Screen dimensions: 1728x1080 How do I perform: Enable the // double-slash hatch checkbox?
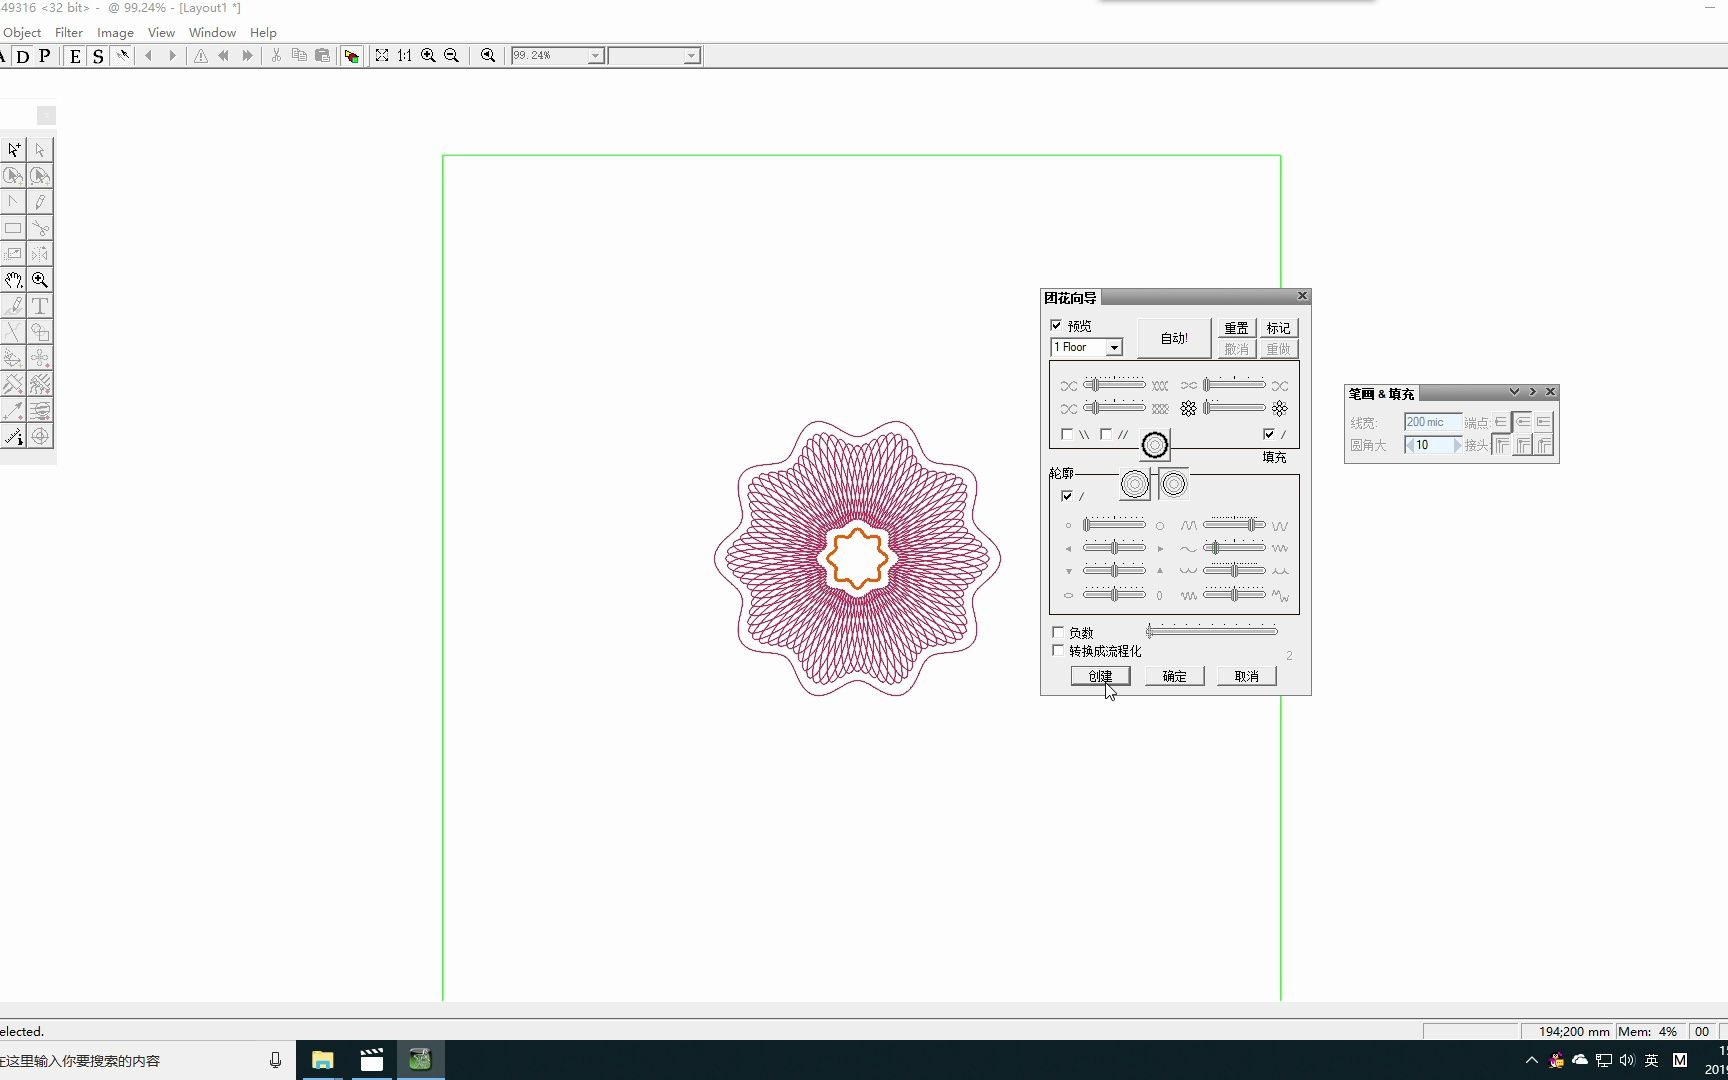[1106, 434]
